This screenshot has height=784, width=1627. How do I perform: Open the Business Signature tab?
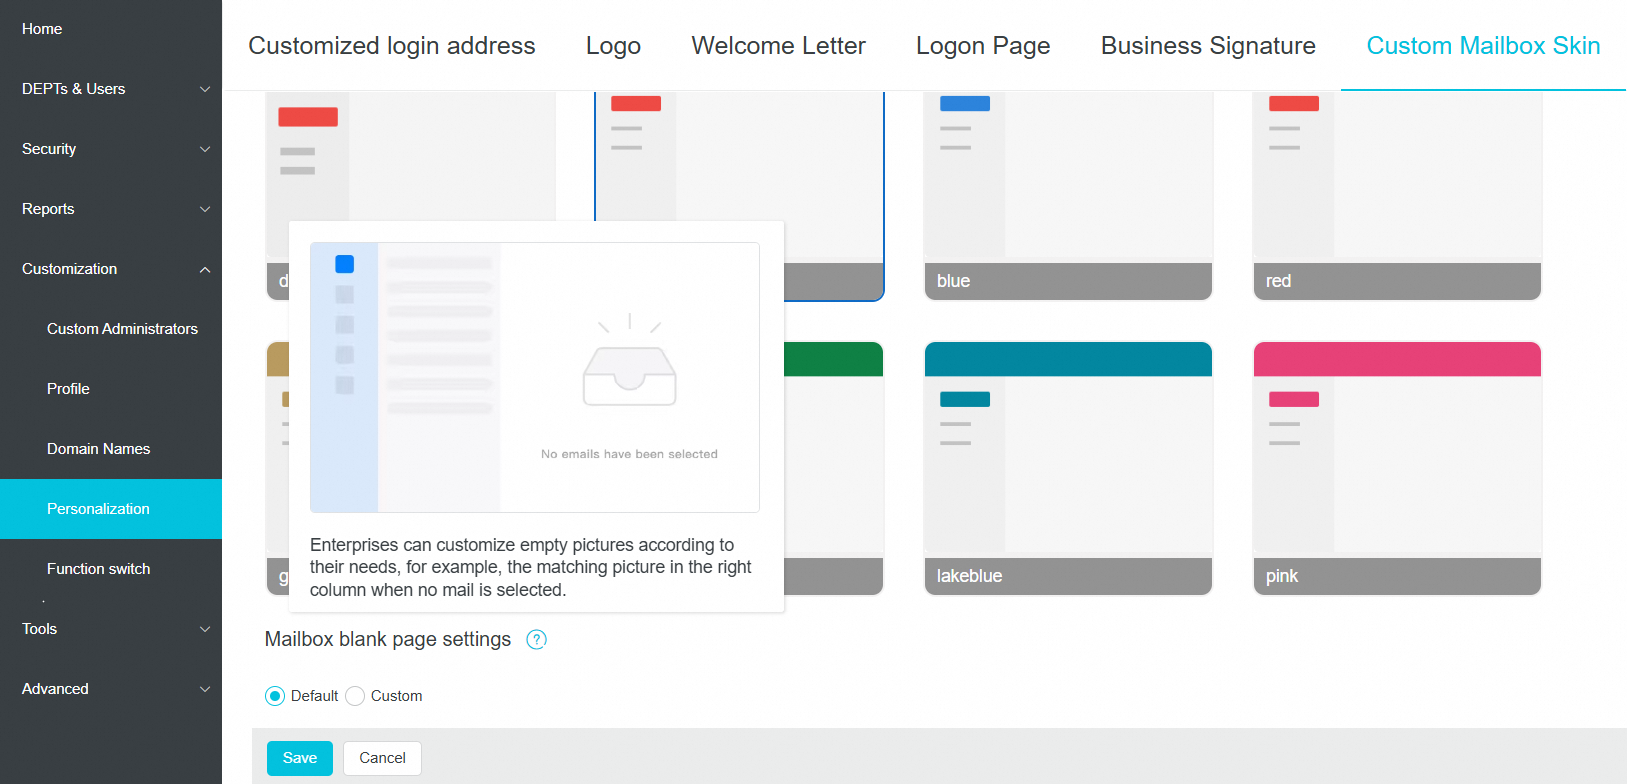1208,46
